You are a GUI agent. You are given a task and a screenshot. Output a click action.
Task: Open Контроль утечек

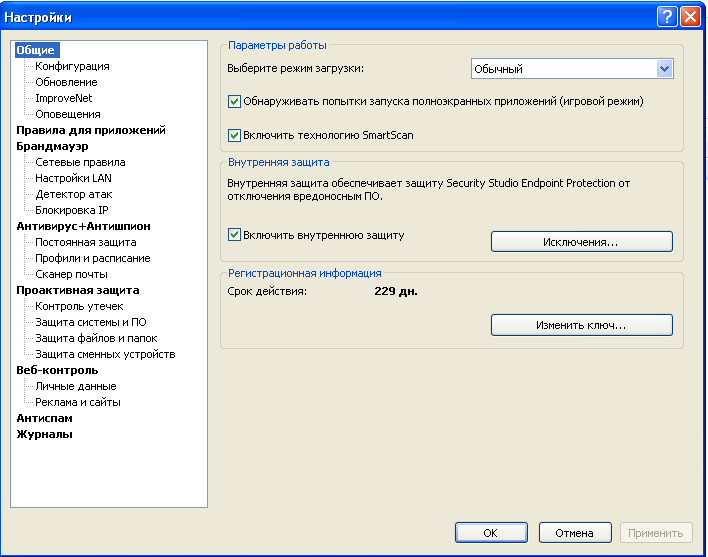pos(79,306)
